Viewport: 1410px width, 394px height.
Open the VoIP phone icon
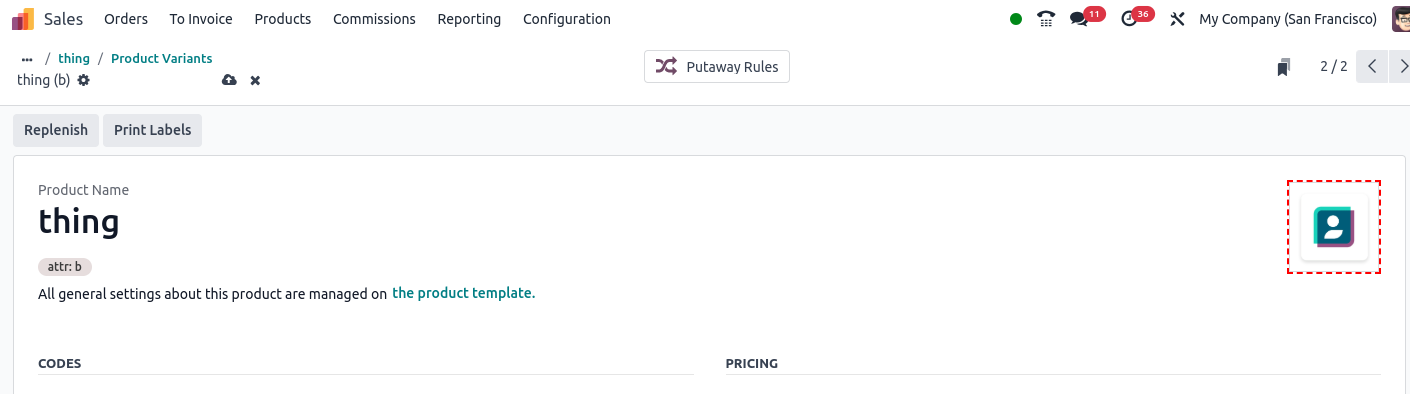tap(1046, 19)
